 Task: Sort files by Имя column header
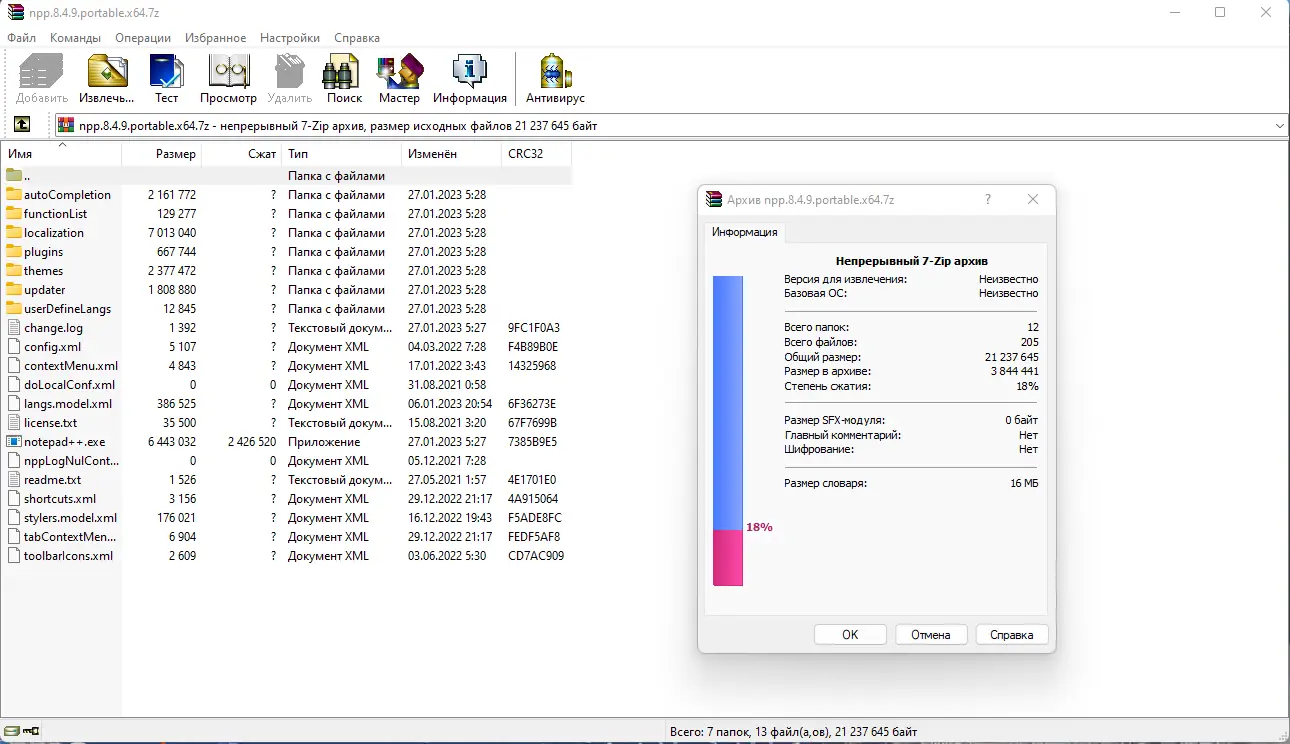(62, 155)
